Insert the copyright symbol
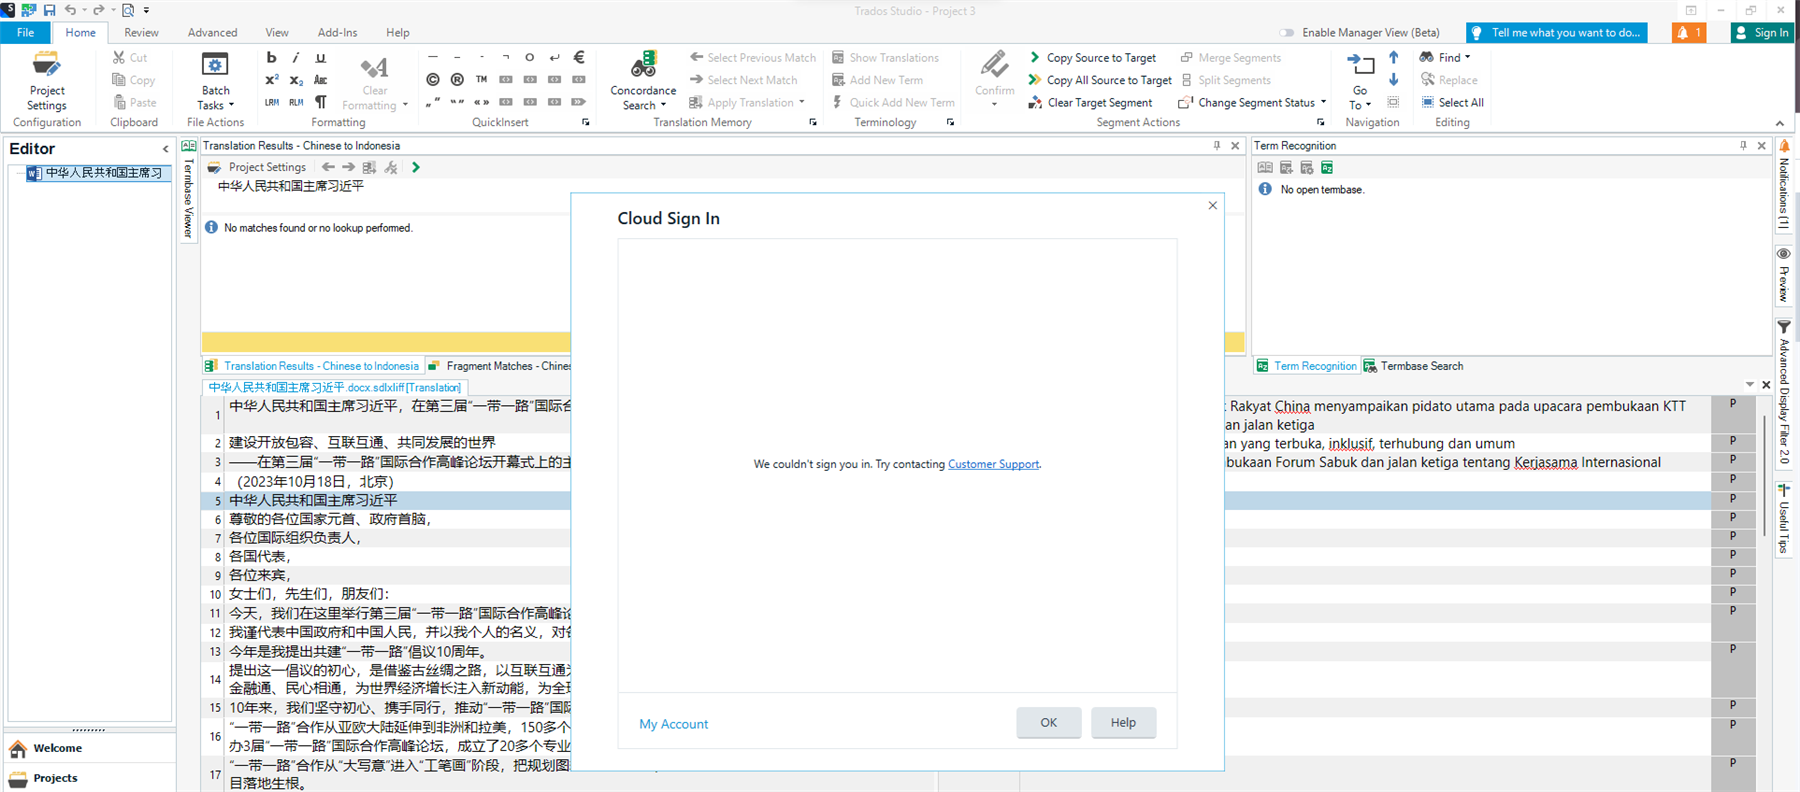 pos(432,79)
